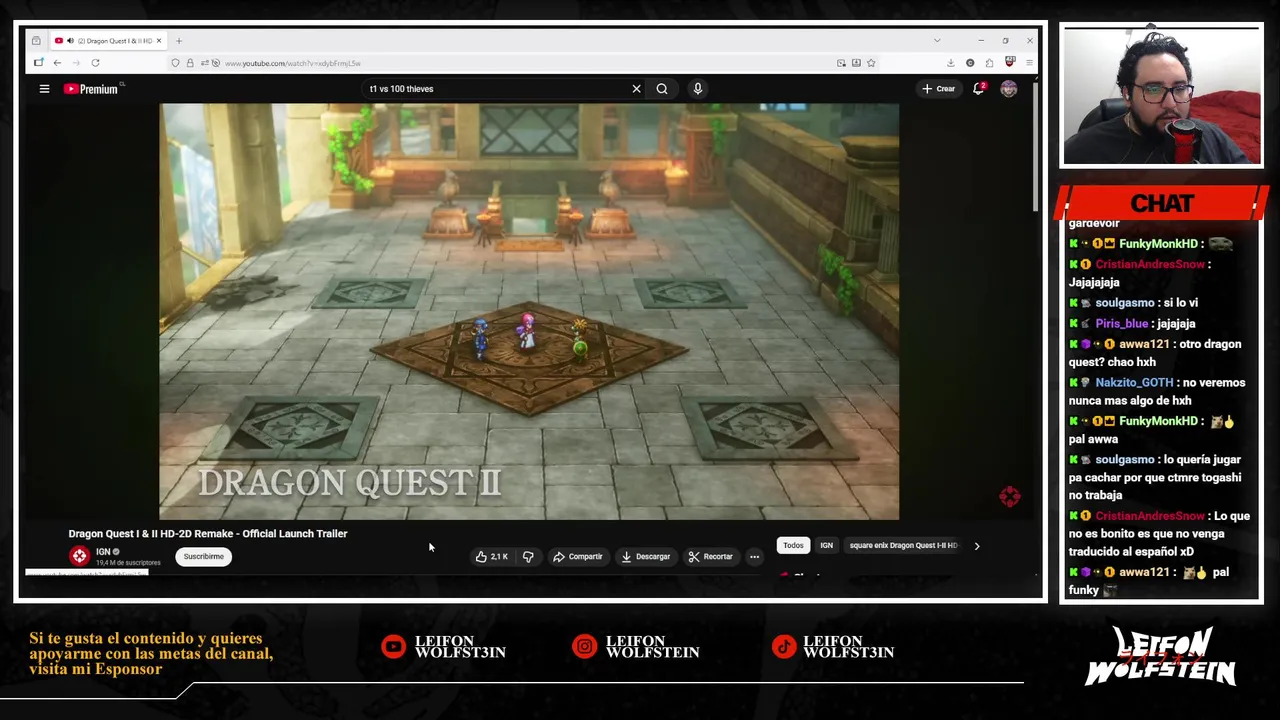Open the picture-in-picture icon in address bar
1280x720 pixels.
click(x=841, y=63)
